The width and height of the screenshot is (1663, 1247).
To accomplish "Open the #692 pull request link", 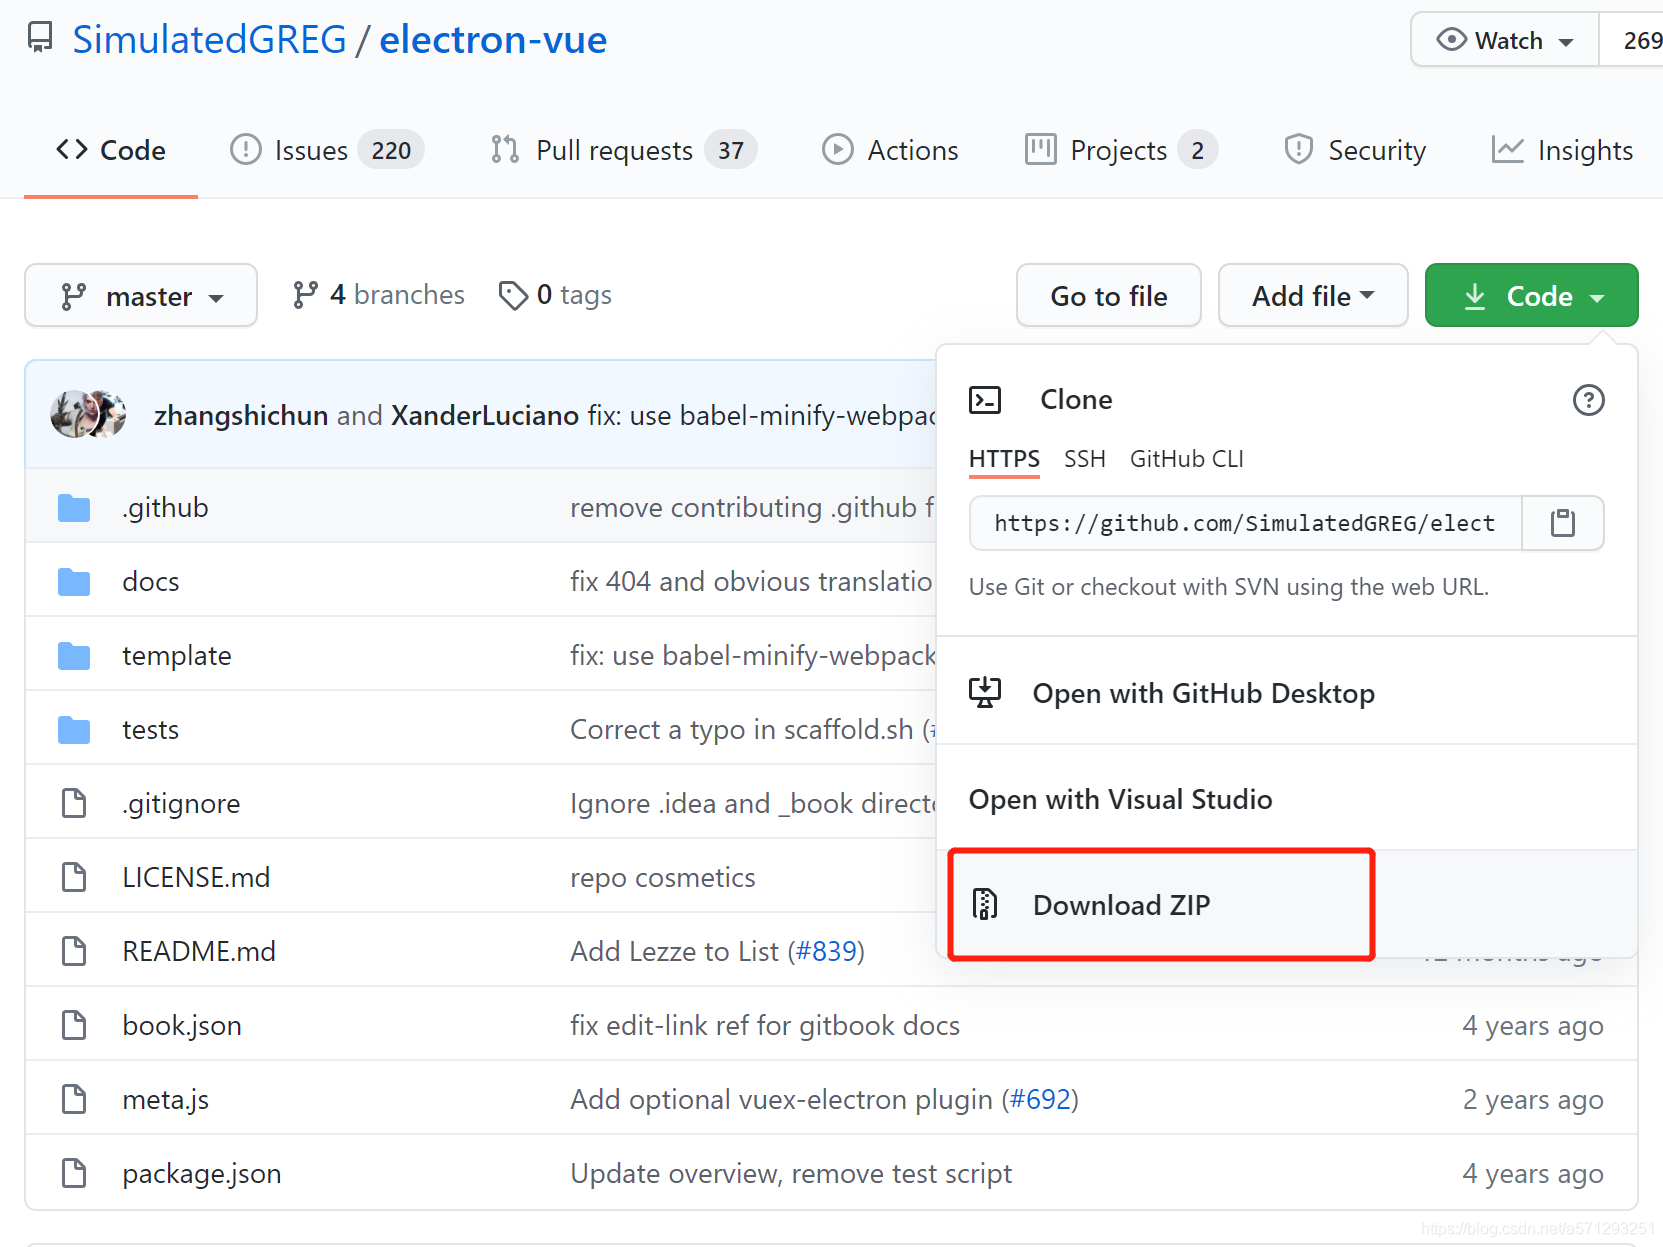I will click(1040, 1099).
